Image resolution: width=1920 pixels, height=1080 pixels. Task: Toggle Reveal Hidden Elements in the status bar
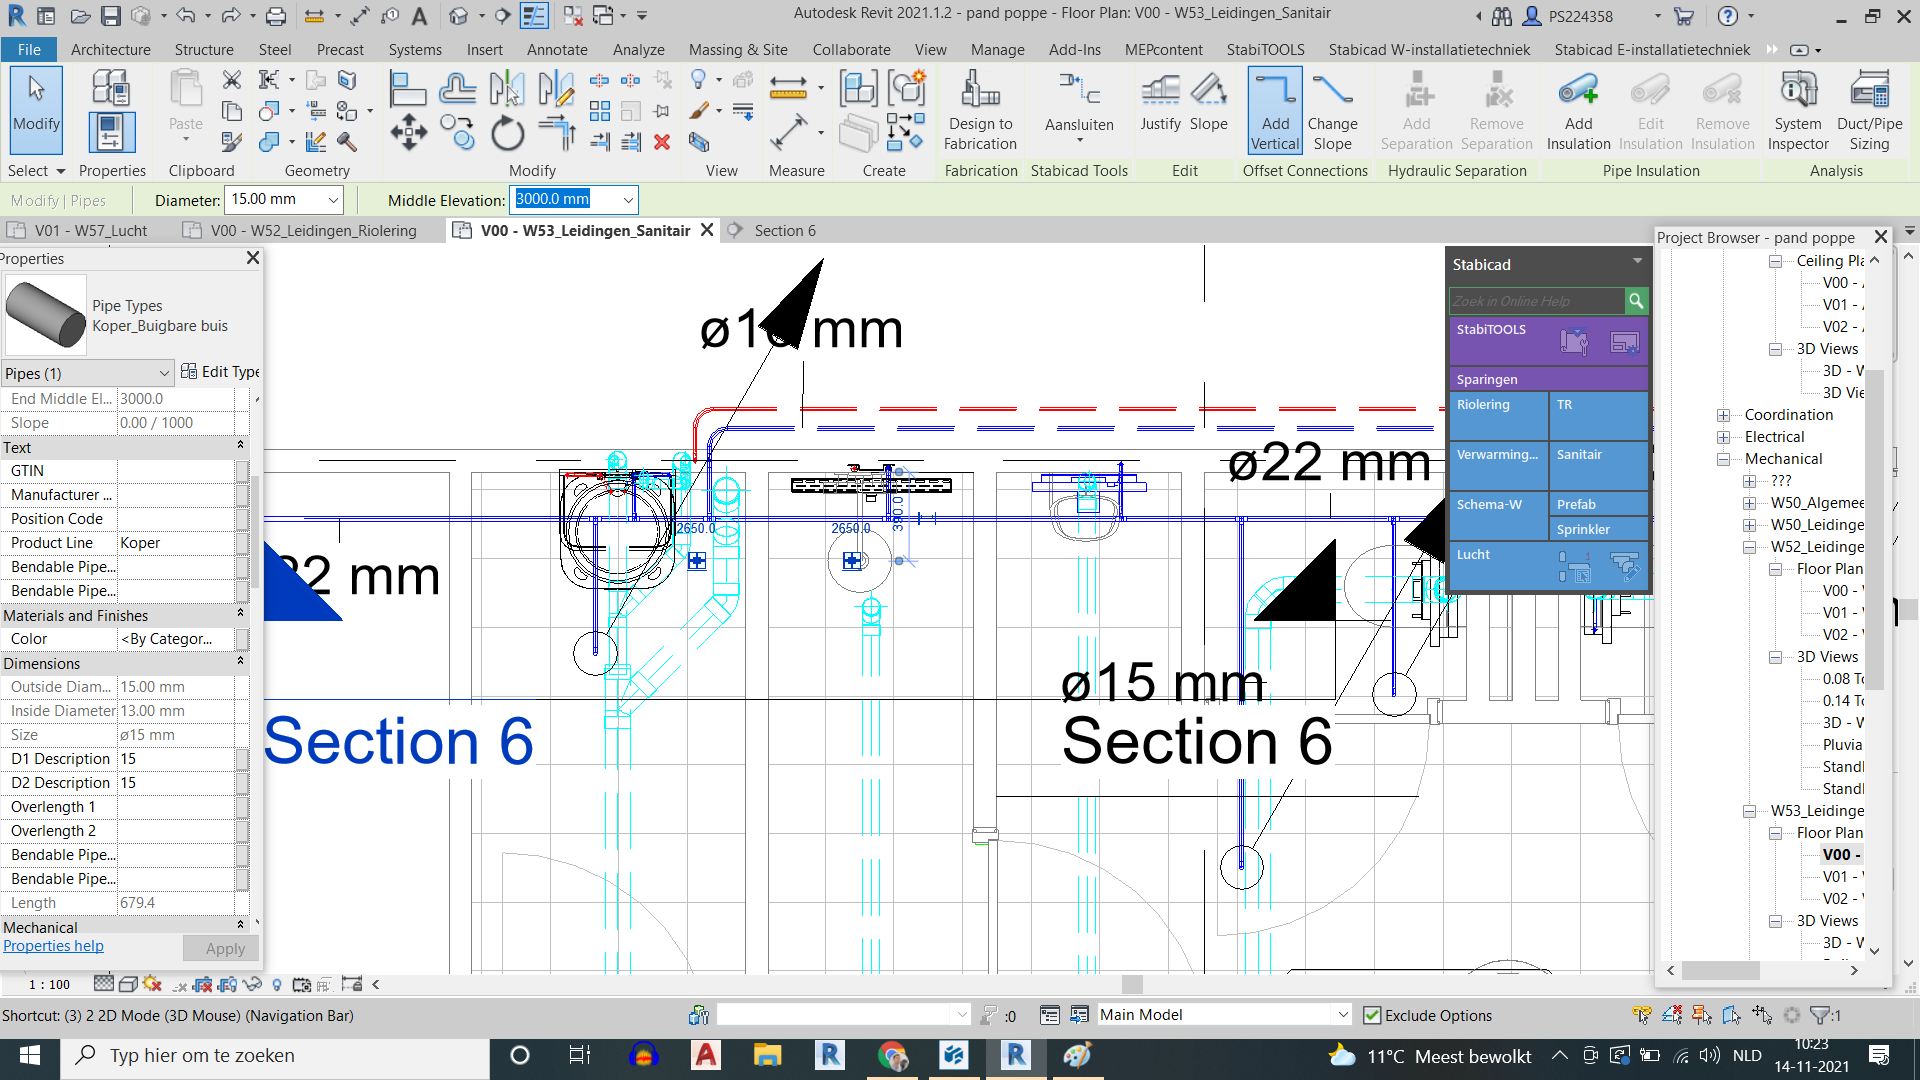[x=277, y=984]
